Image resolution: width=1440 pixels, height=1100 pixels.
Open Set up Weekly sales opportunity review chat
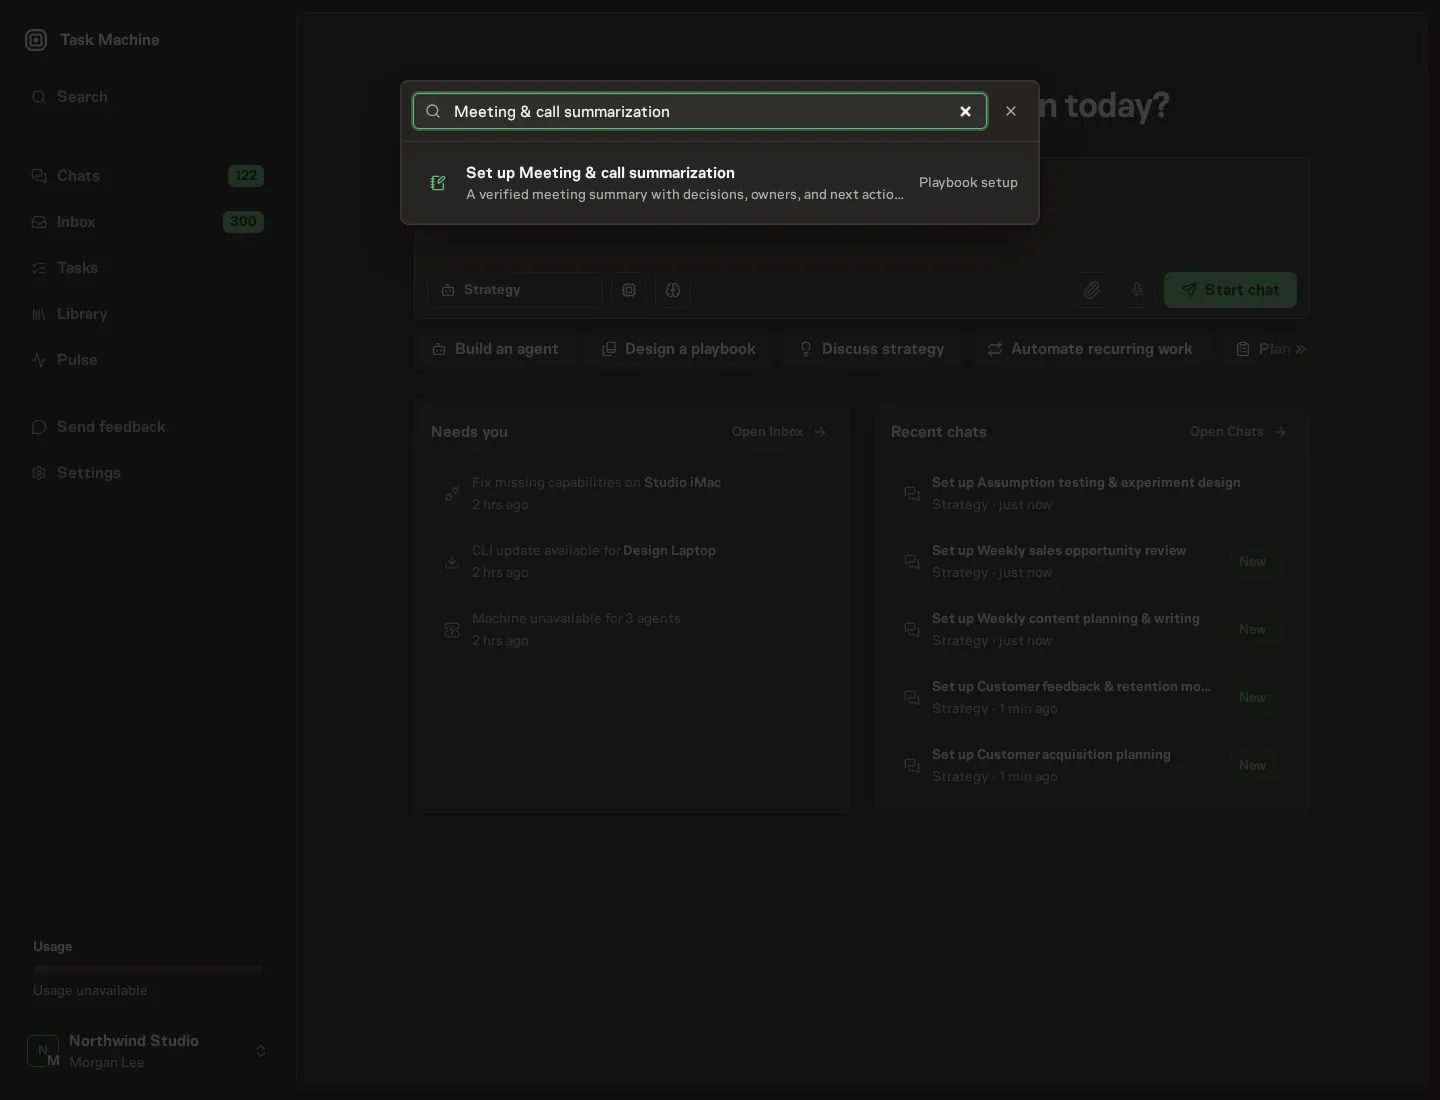1092,561
